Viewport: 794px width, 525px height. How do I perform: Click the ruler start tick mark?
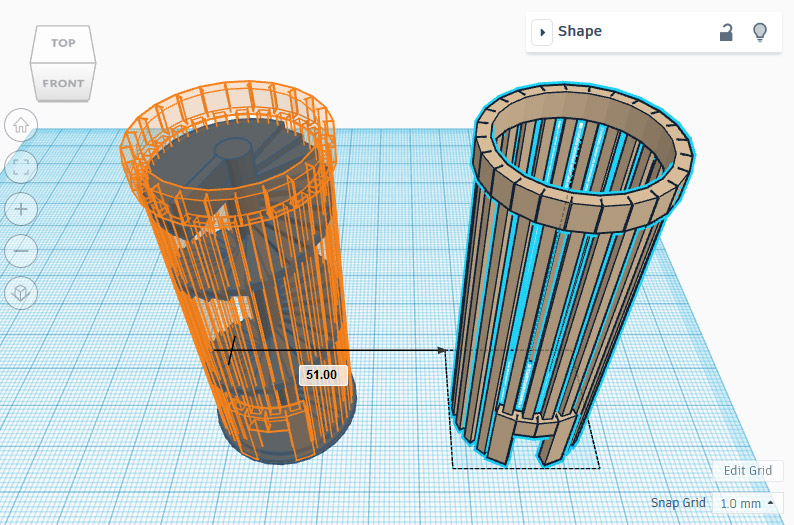231,350
